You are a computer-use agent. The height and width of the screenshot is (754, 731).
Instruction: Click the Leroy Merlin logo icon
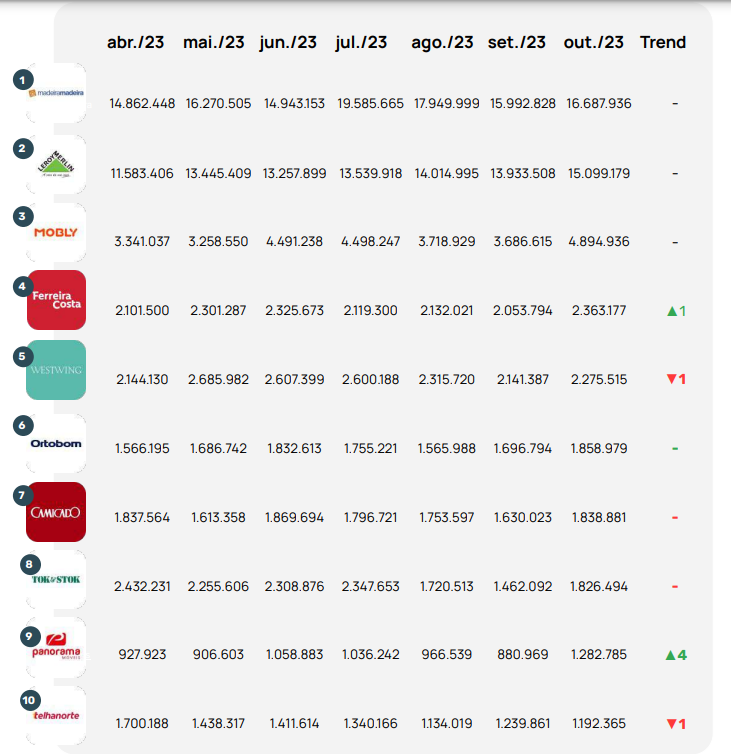pos(56,164)
